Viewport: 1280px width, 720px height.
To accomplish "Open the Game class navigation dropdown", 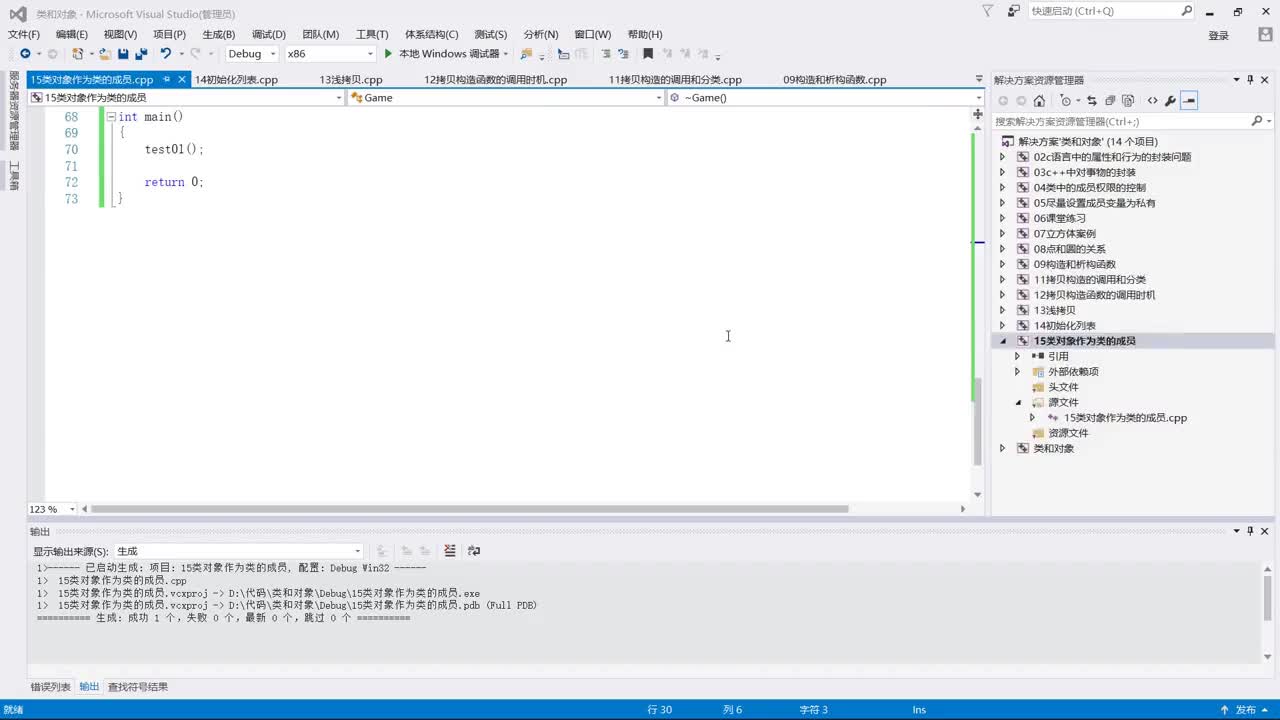I will pyautogui.click(x=505, y=98).
